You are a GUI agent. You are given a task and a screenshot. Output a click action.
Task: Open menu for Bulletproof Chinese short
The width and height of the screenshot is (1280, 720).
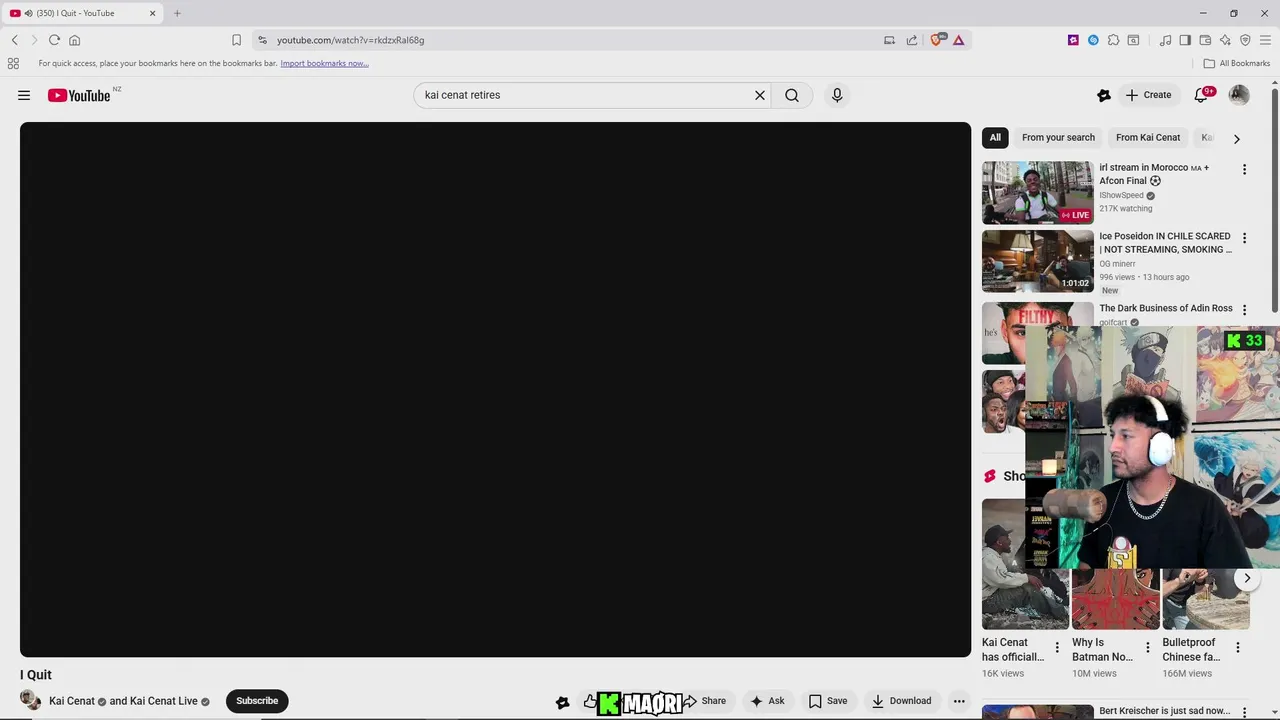click(1237, 648)
